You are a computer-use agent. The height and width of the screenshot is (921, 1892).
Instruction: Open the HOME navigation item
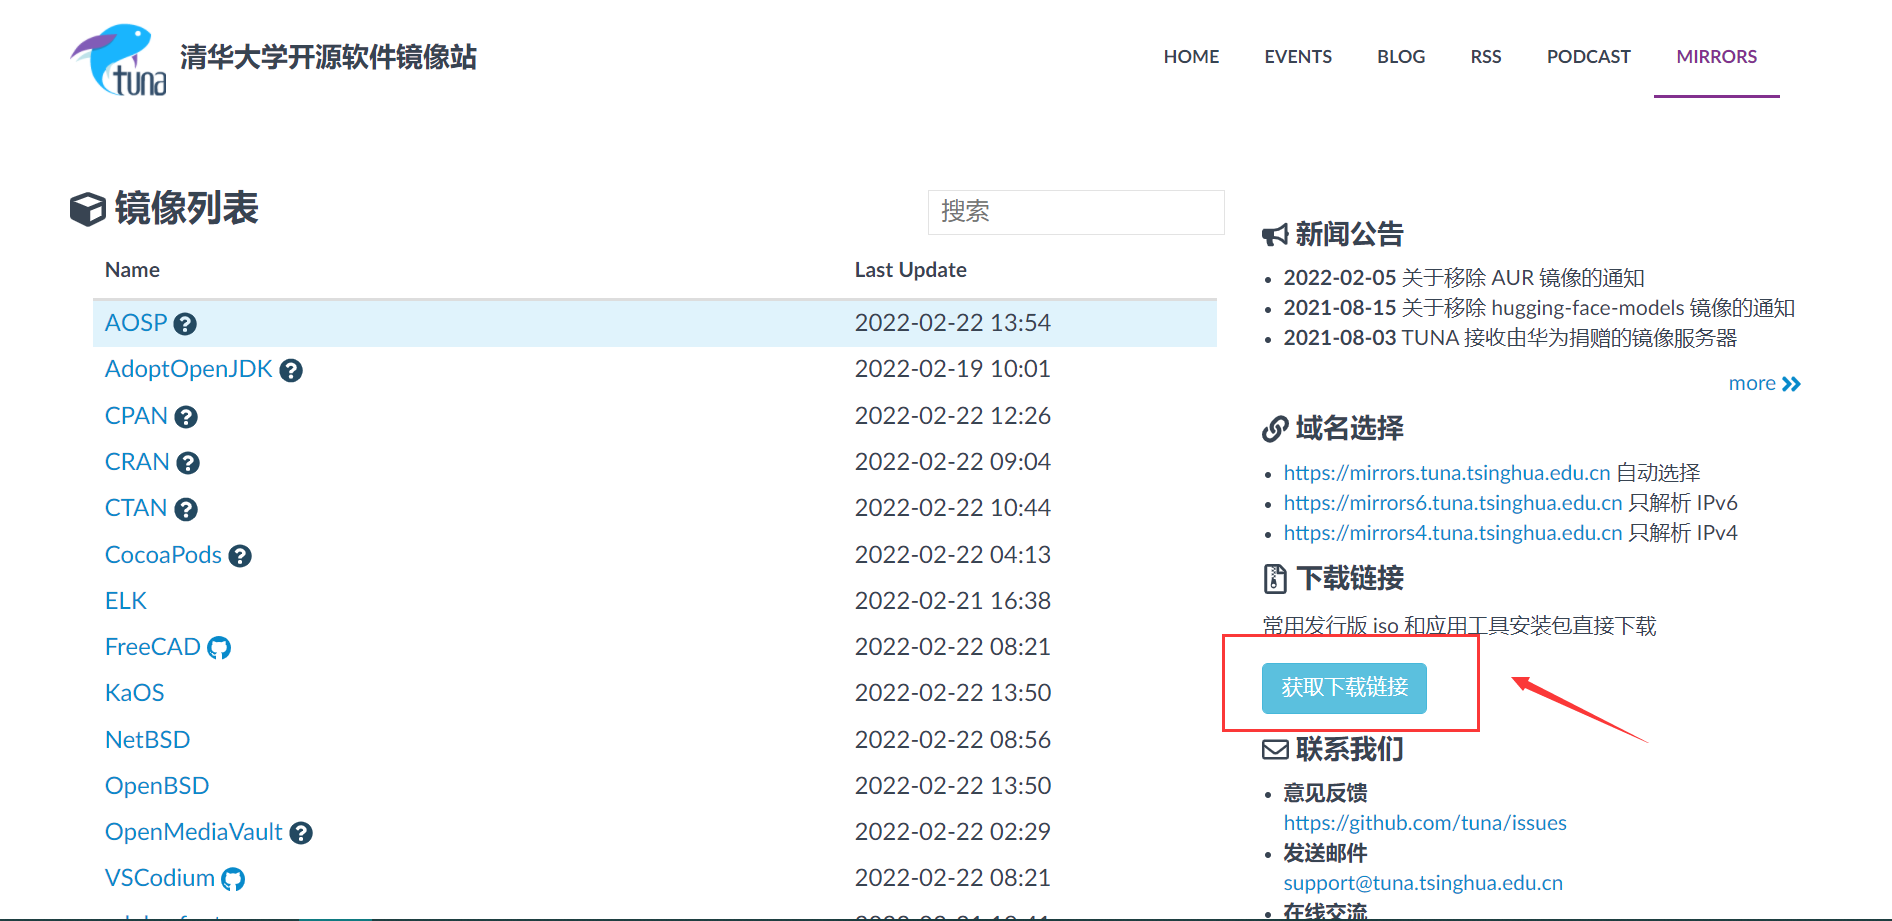click(1191, 57)
